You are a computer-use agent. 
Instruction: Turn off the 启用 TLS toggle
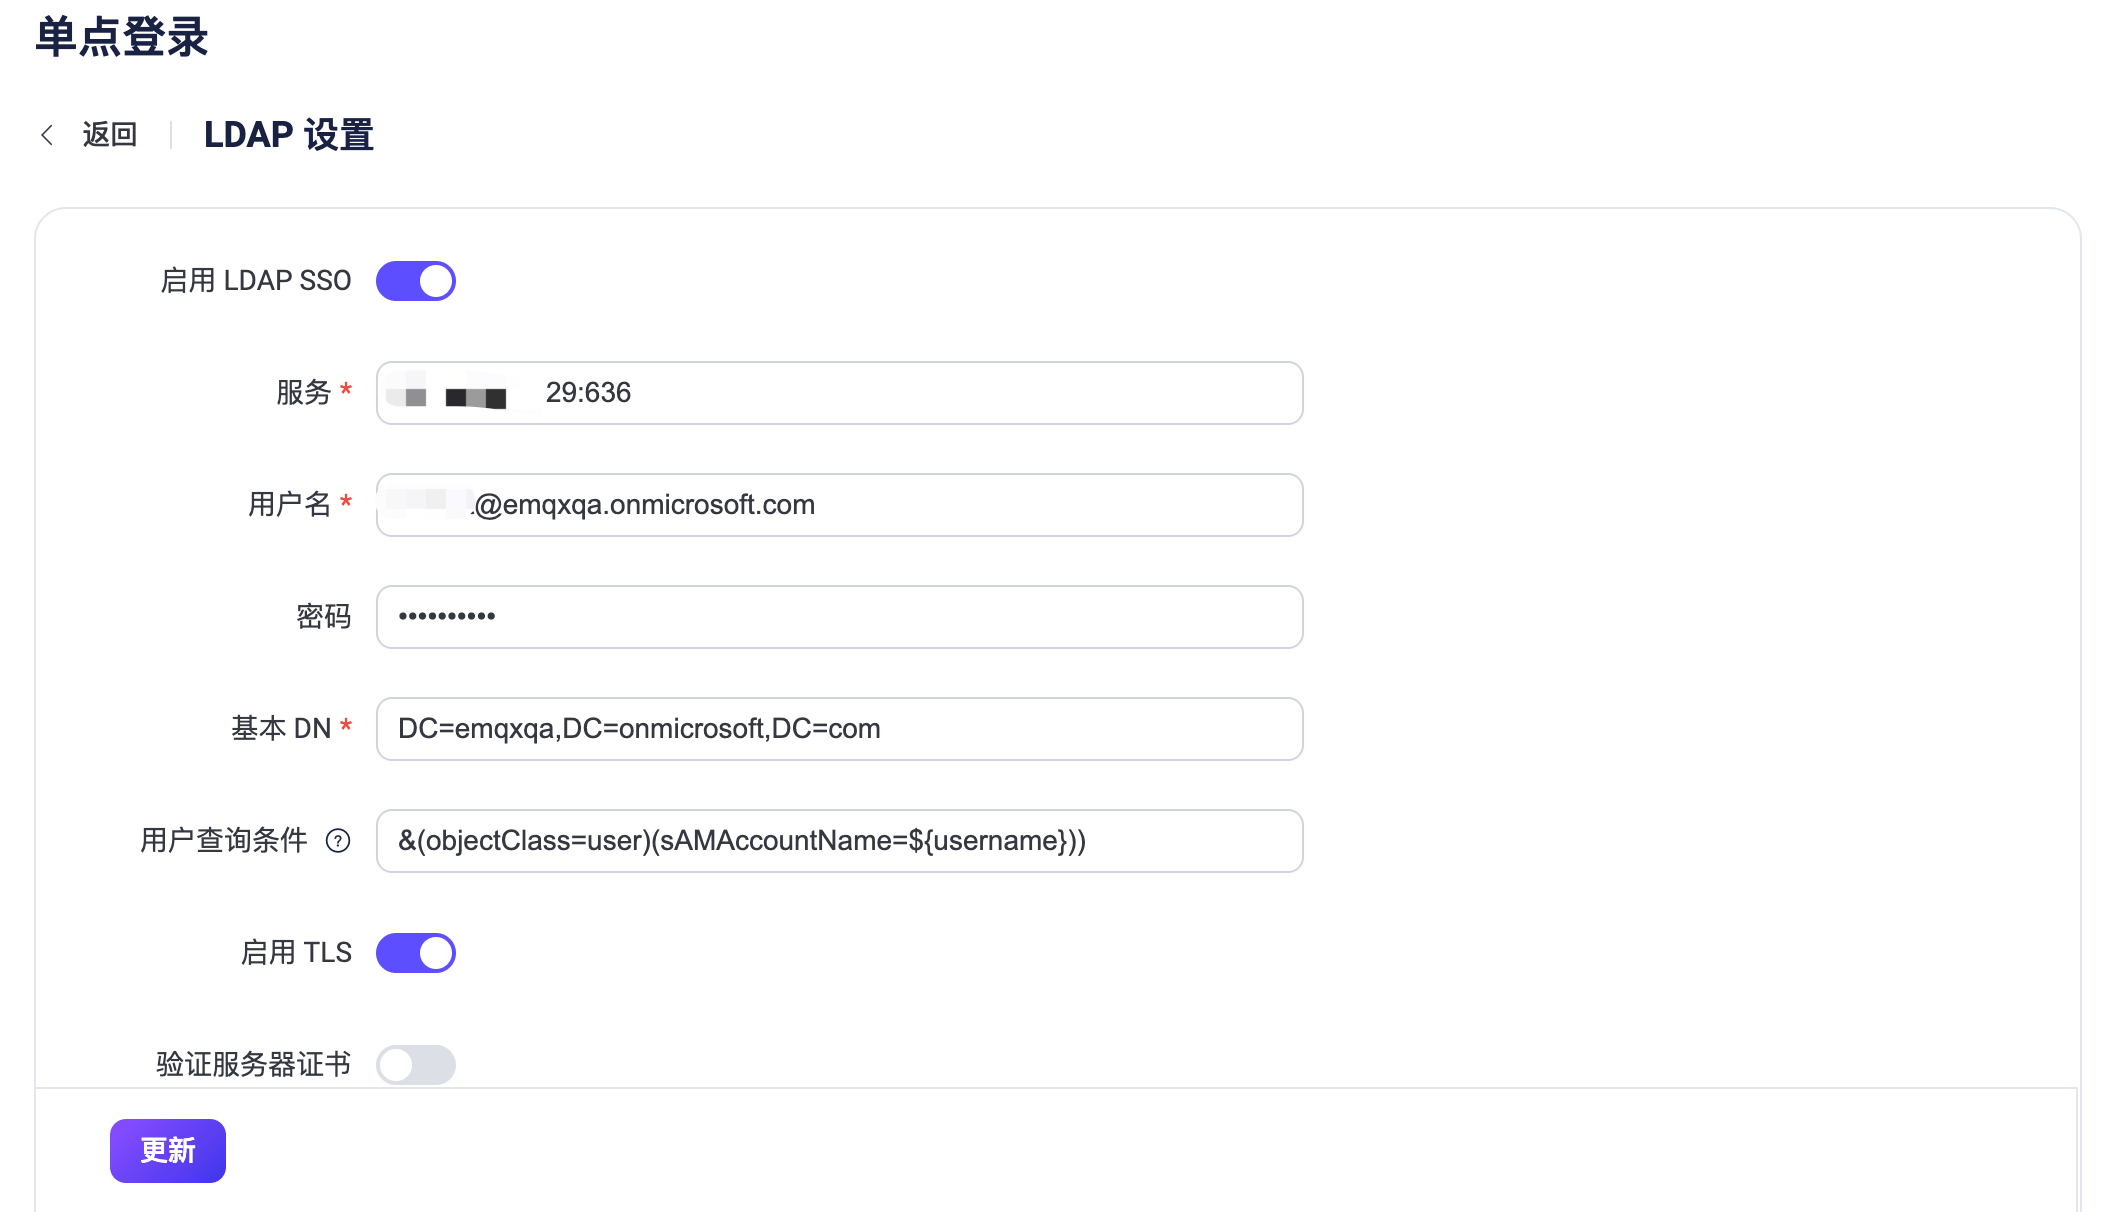tap(415, 953)
